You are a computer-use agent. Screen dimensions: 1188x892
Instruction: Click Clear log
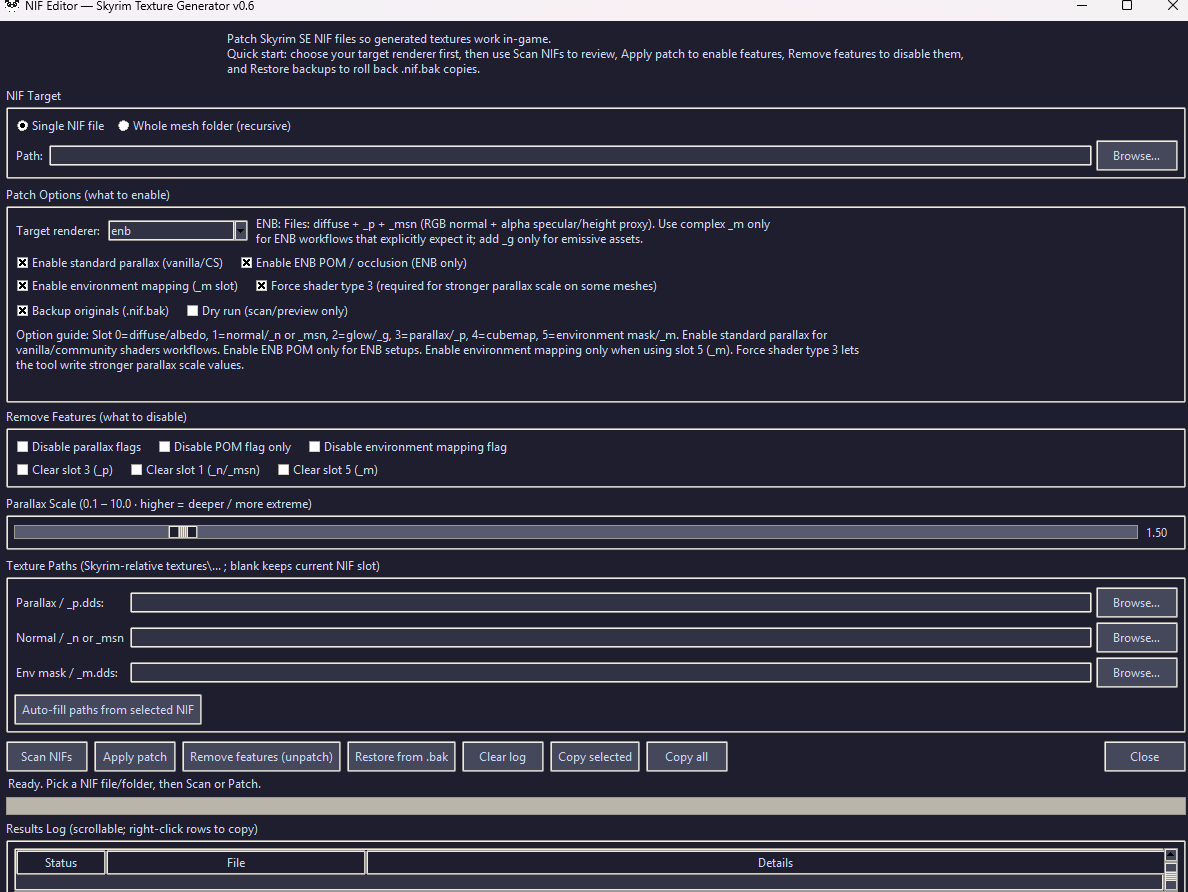coord(502,757)
